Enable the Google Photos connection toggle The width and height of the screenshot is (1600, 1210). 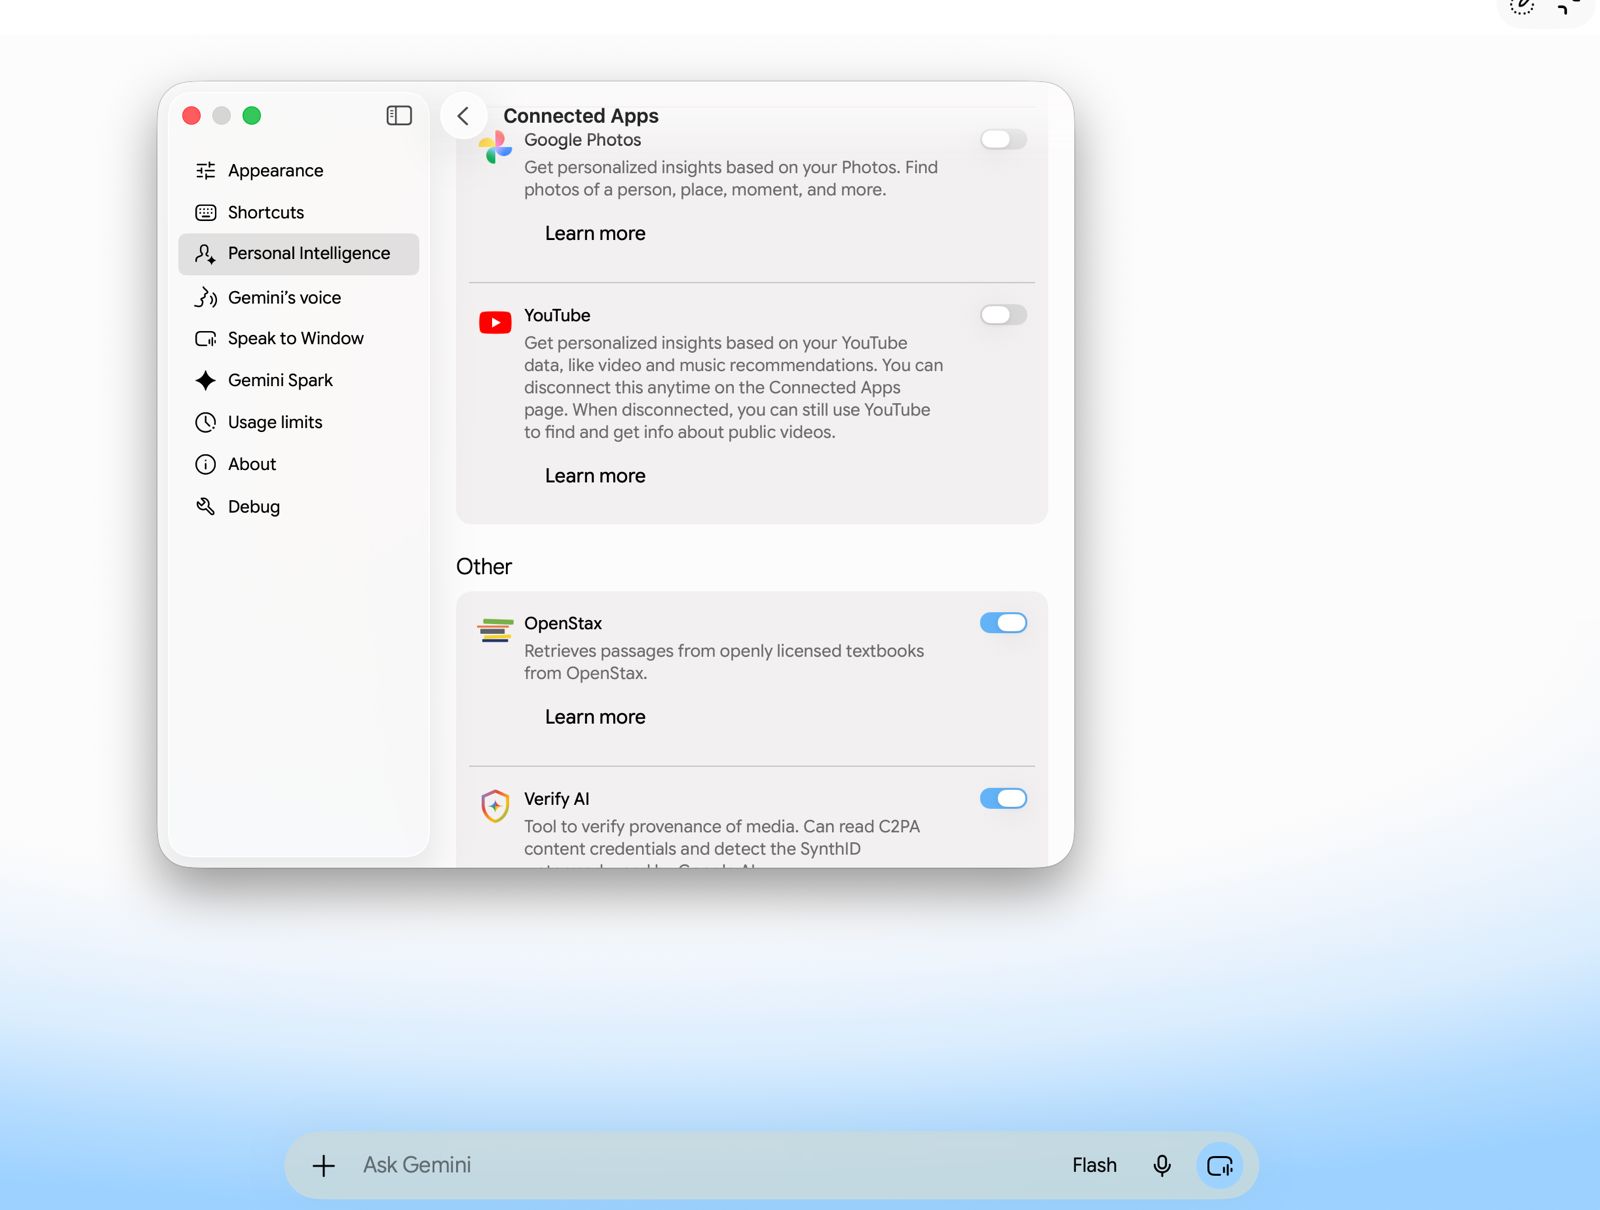1003,140
